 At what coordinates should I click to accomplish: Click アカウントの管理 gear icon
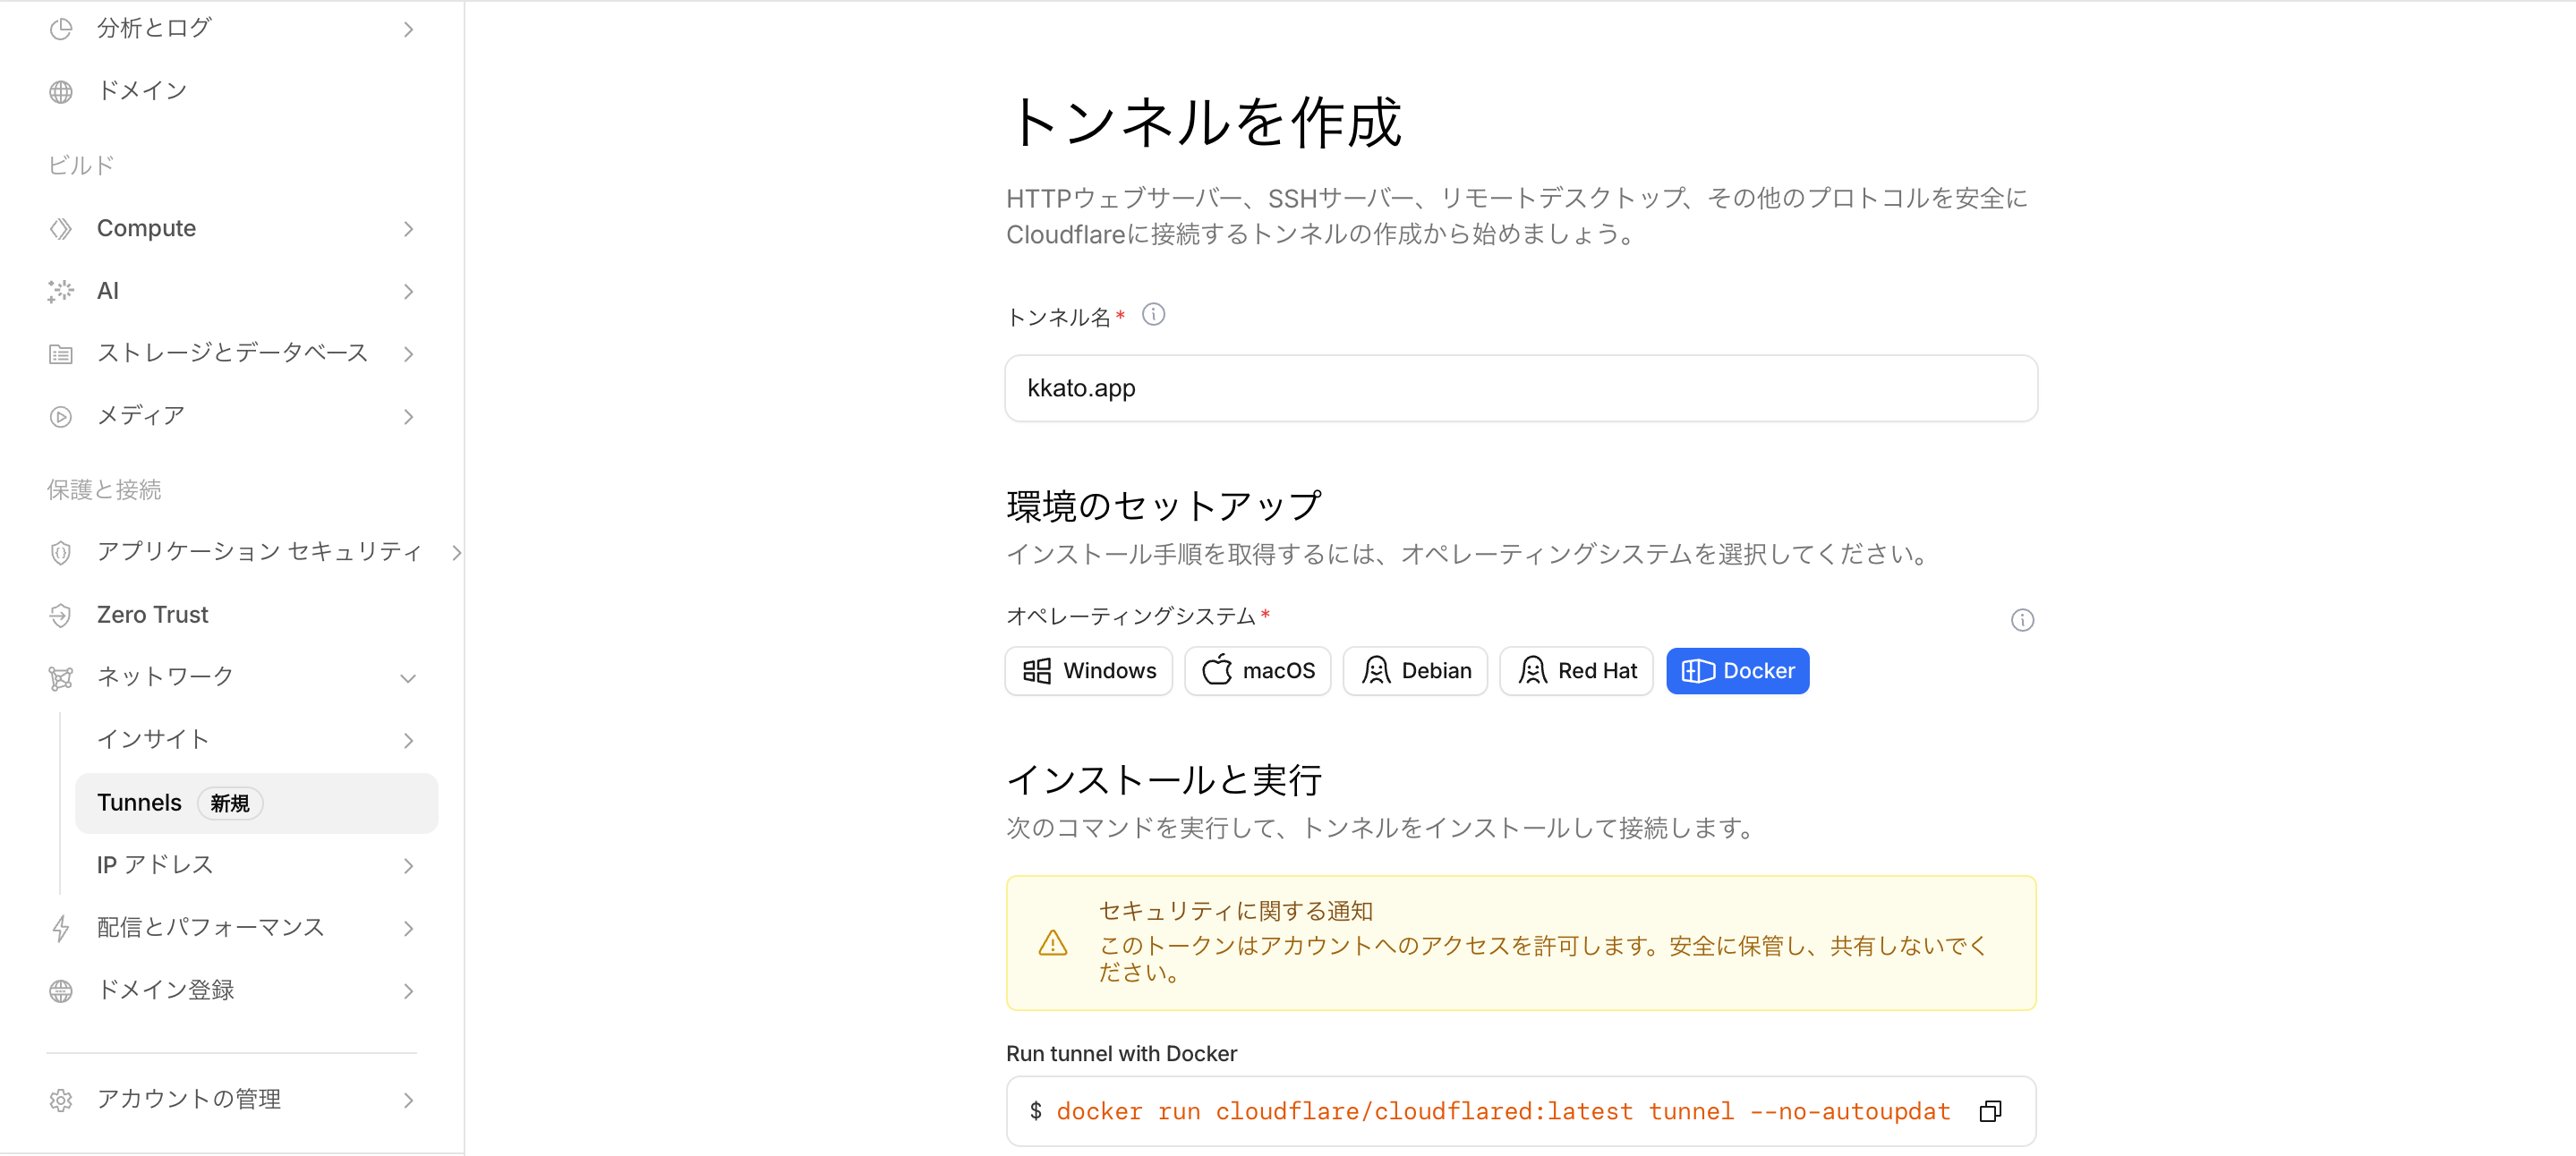pyautogui.click(x=61, y=1099)
